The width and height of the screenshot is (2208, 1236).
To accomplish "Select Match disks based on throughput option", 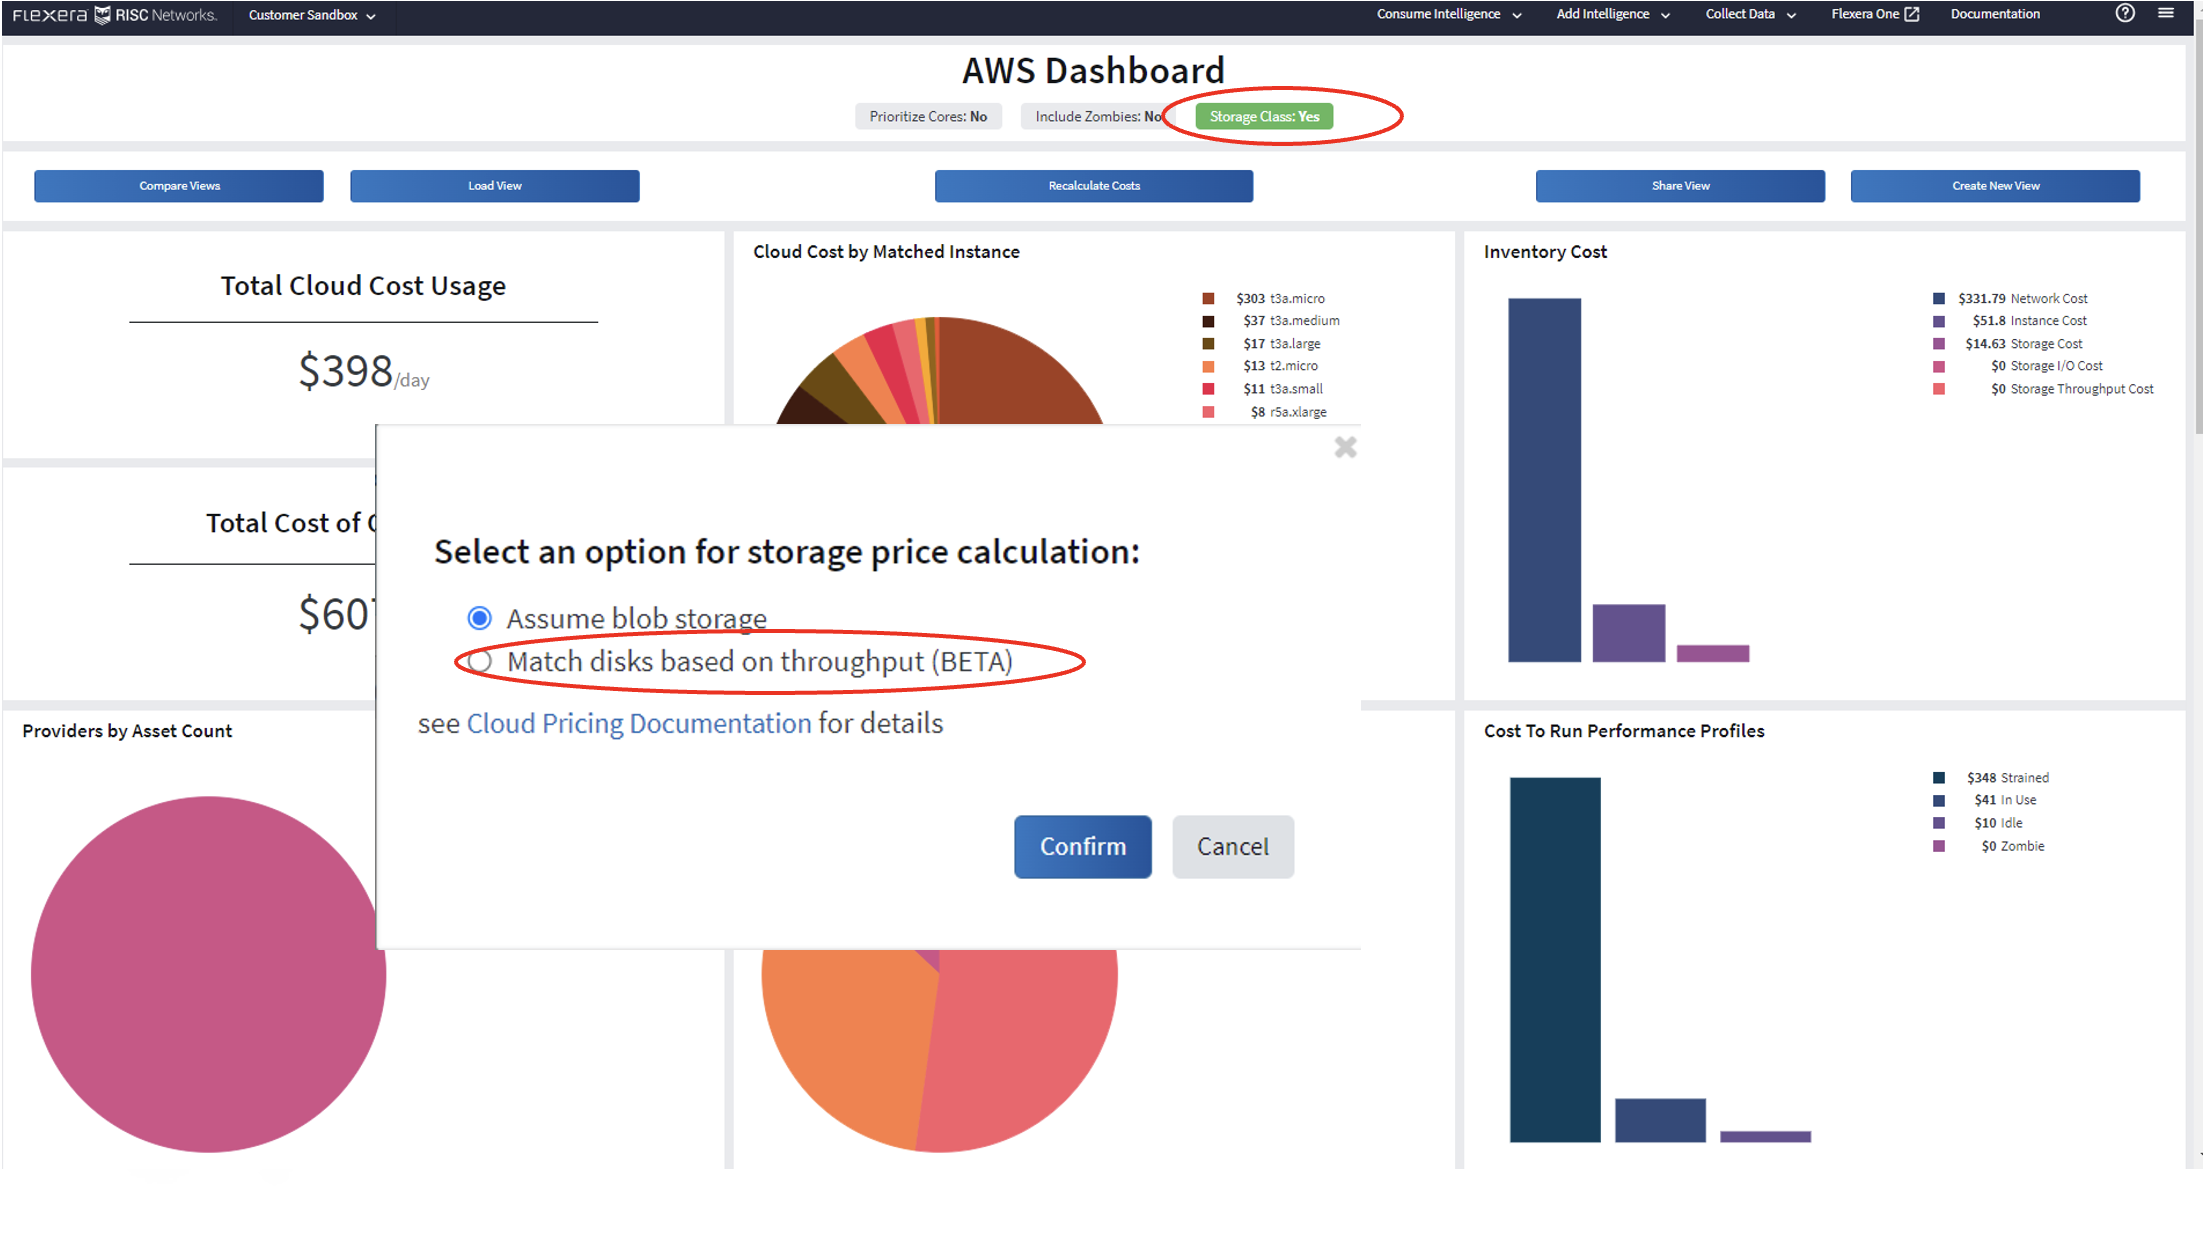I will [480, 661].
